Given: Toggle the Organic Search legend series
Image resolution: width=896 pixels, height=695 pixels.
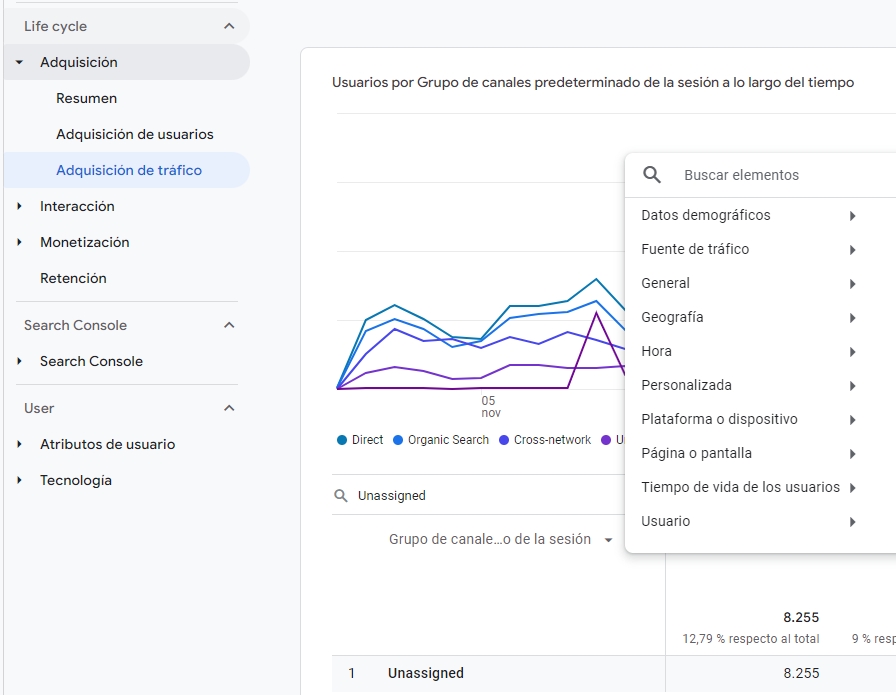Looking at the screenshot, I should point(441,440).
